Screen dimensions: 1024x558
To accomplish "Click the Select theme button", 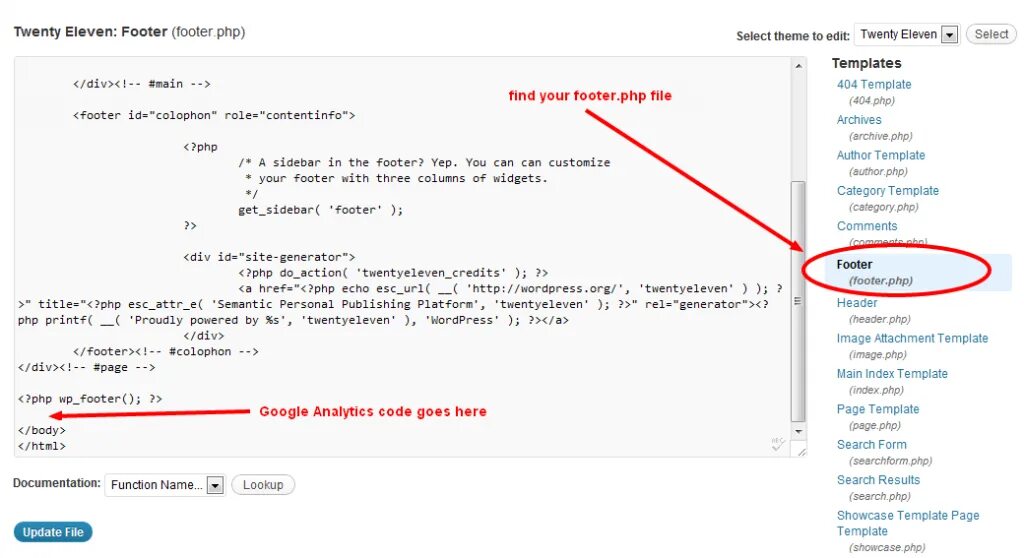I will [991, 35].
